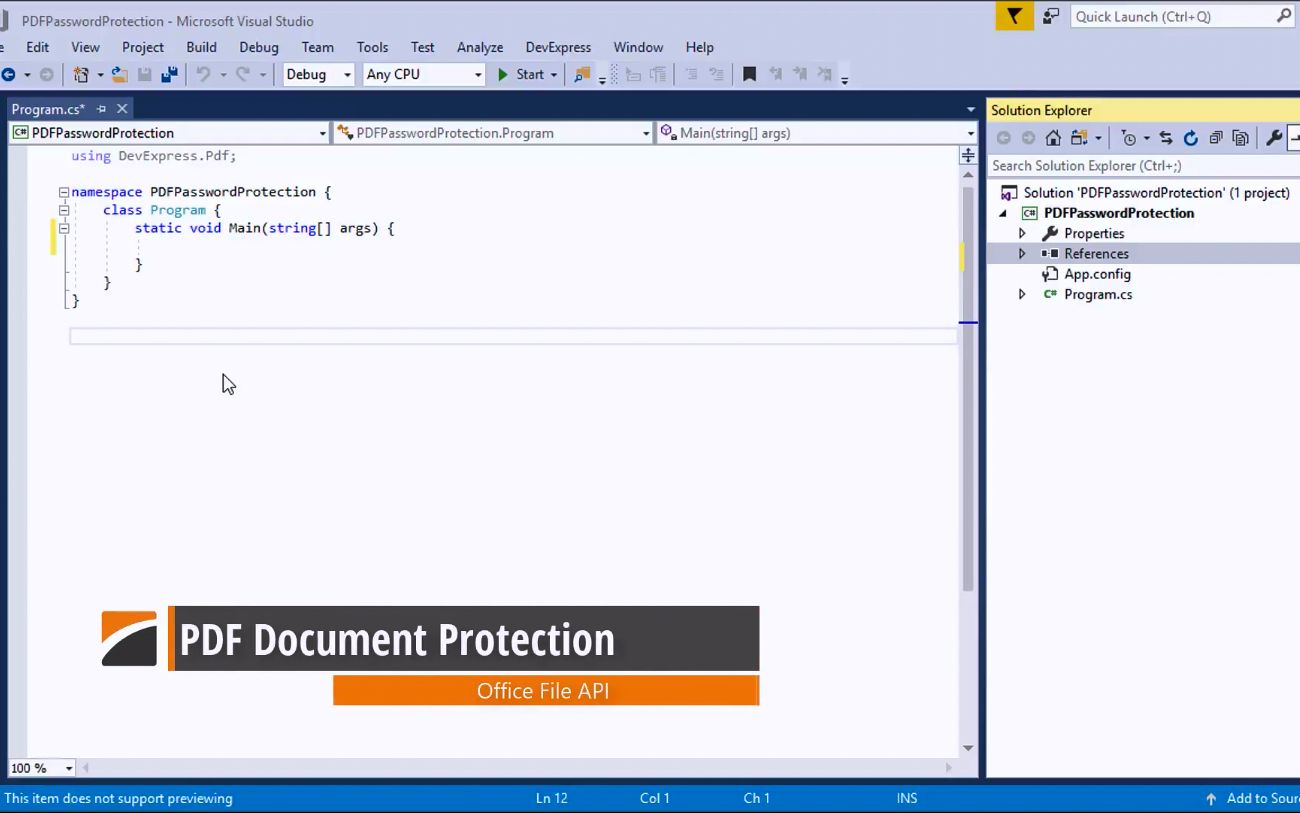Expand the Properties node
Image resolution: width=1300 pixels, height=813 pixels.
[x=1022, y=233]
